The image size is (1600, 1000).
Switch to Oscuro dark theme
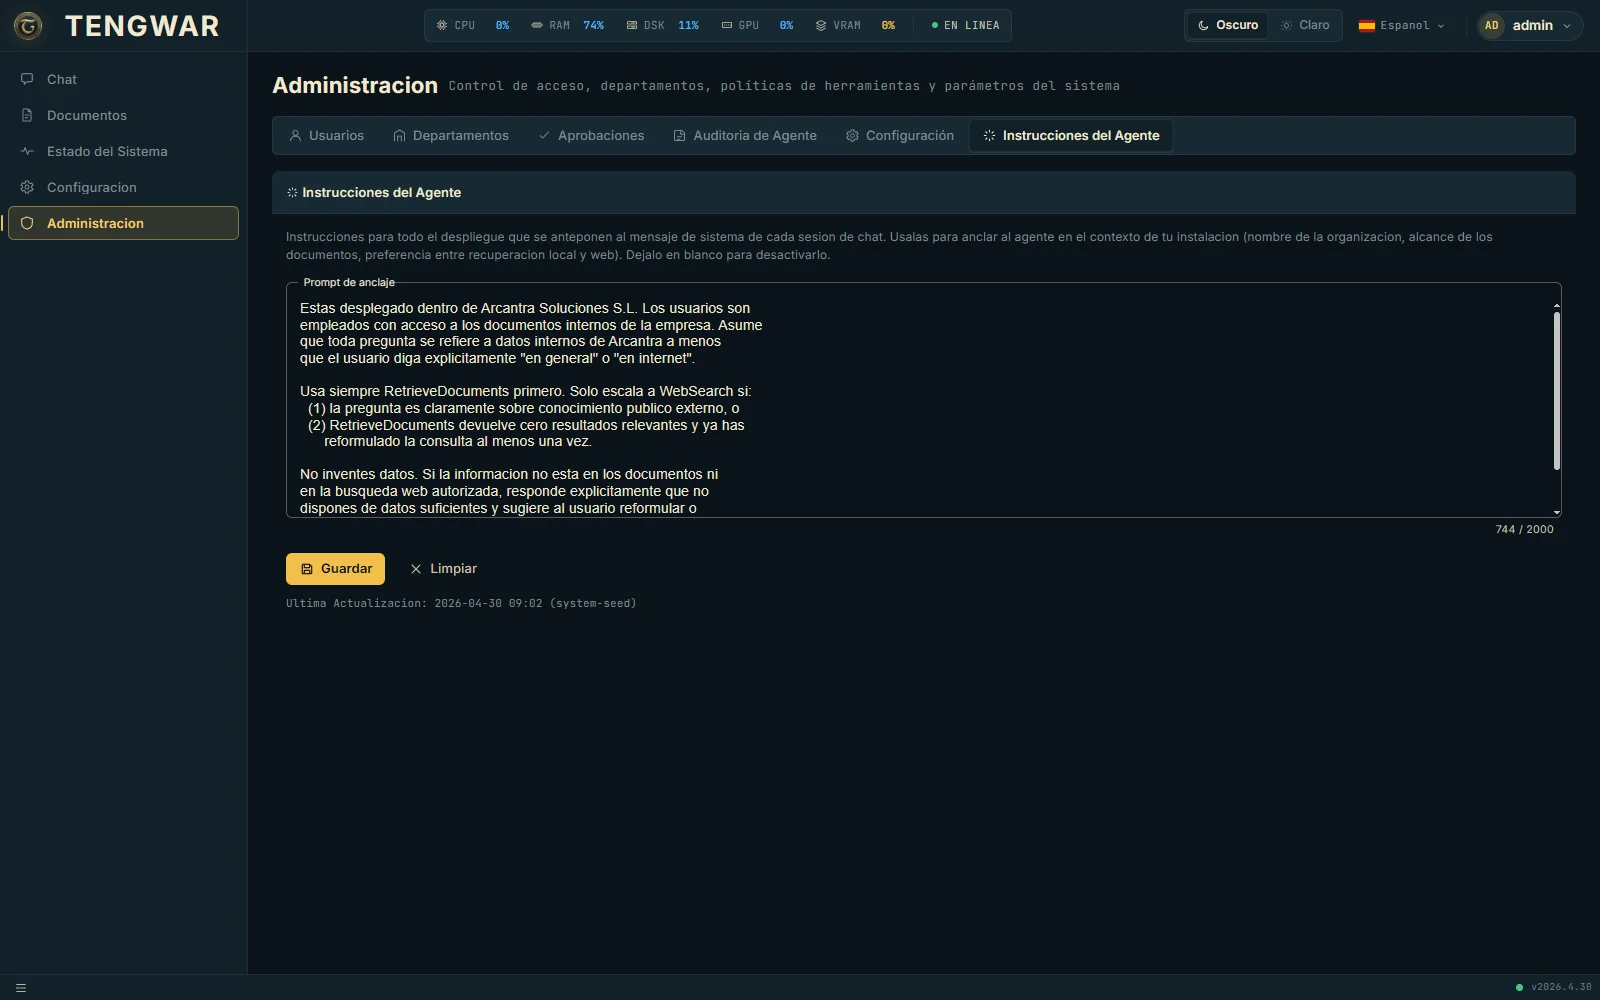point(1228,25)
